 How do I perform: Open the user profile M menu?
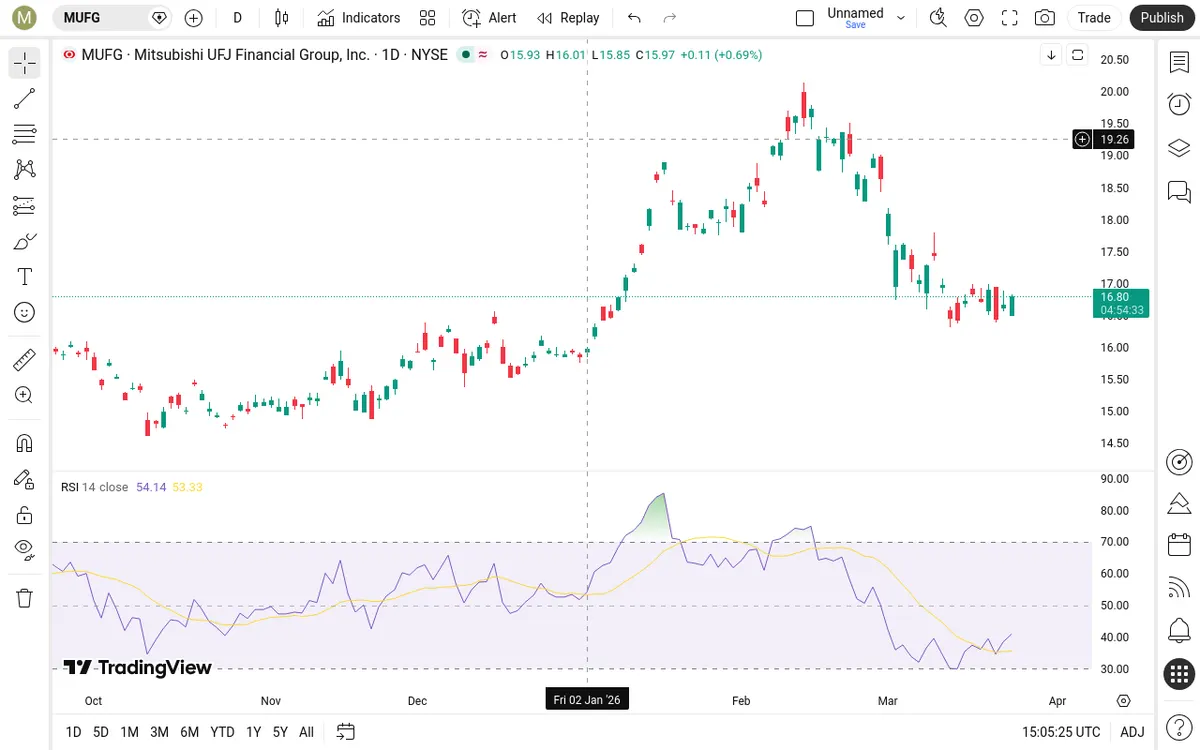point(25,18)
